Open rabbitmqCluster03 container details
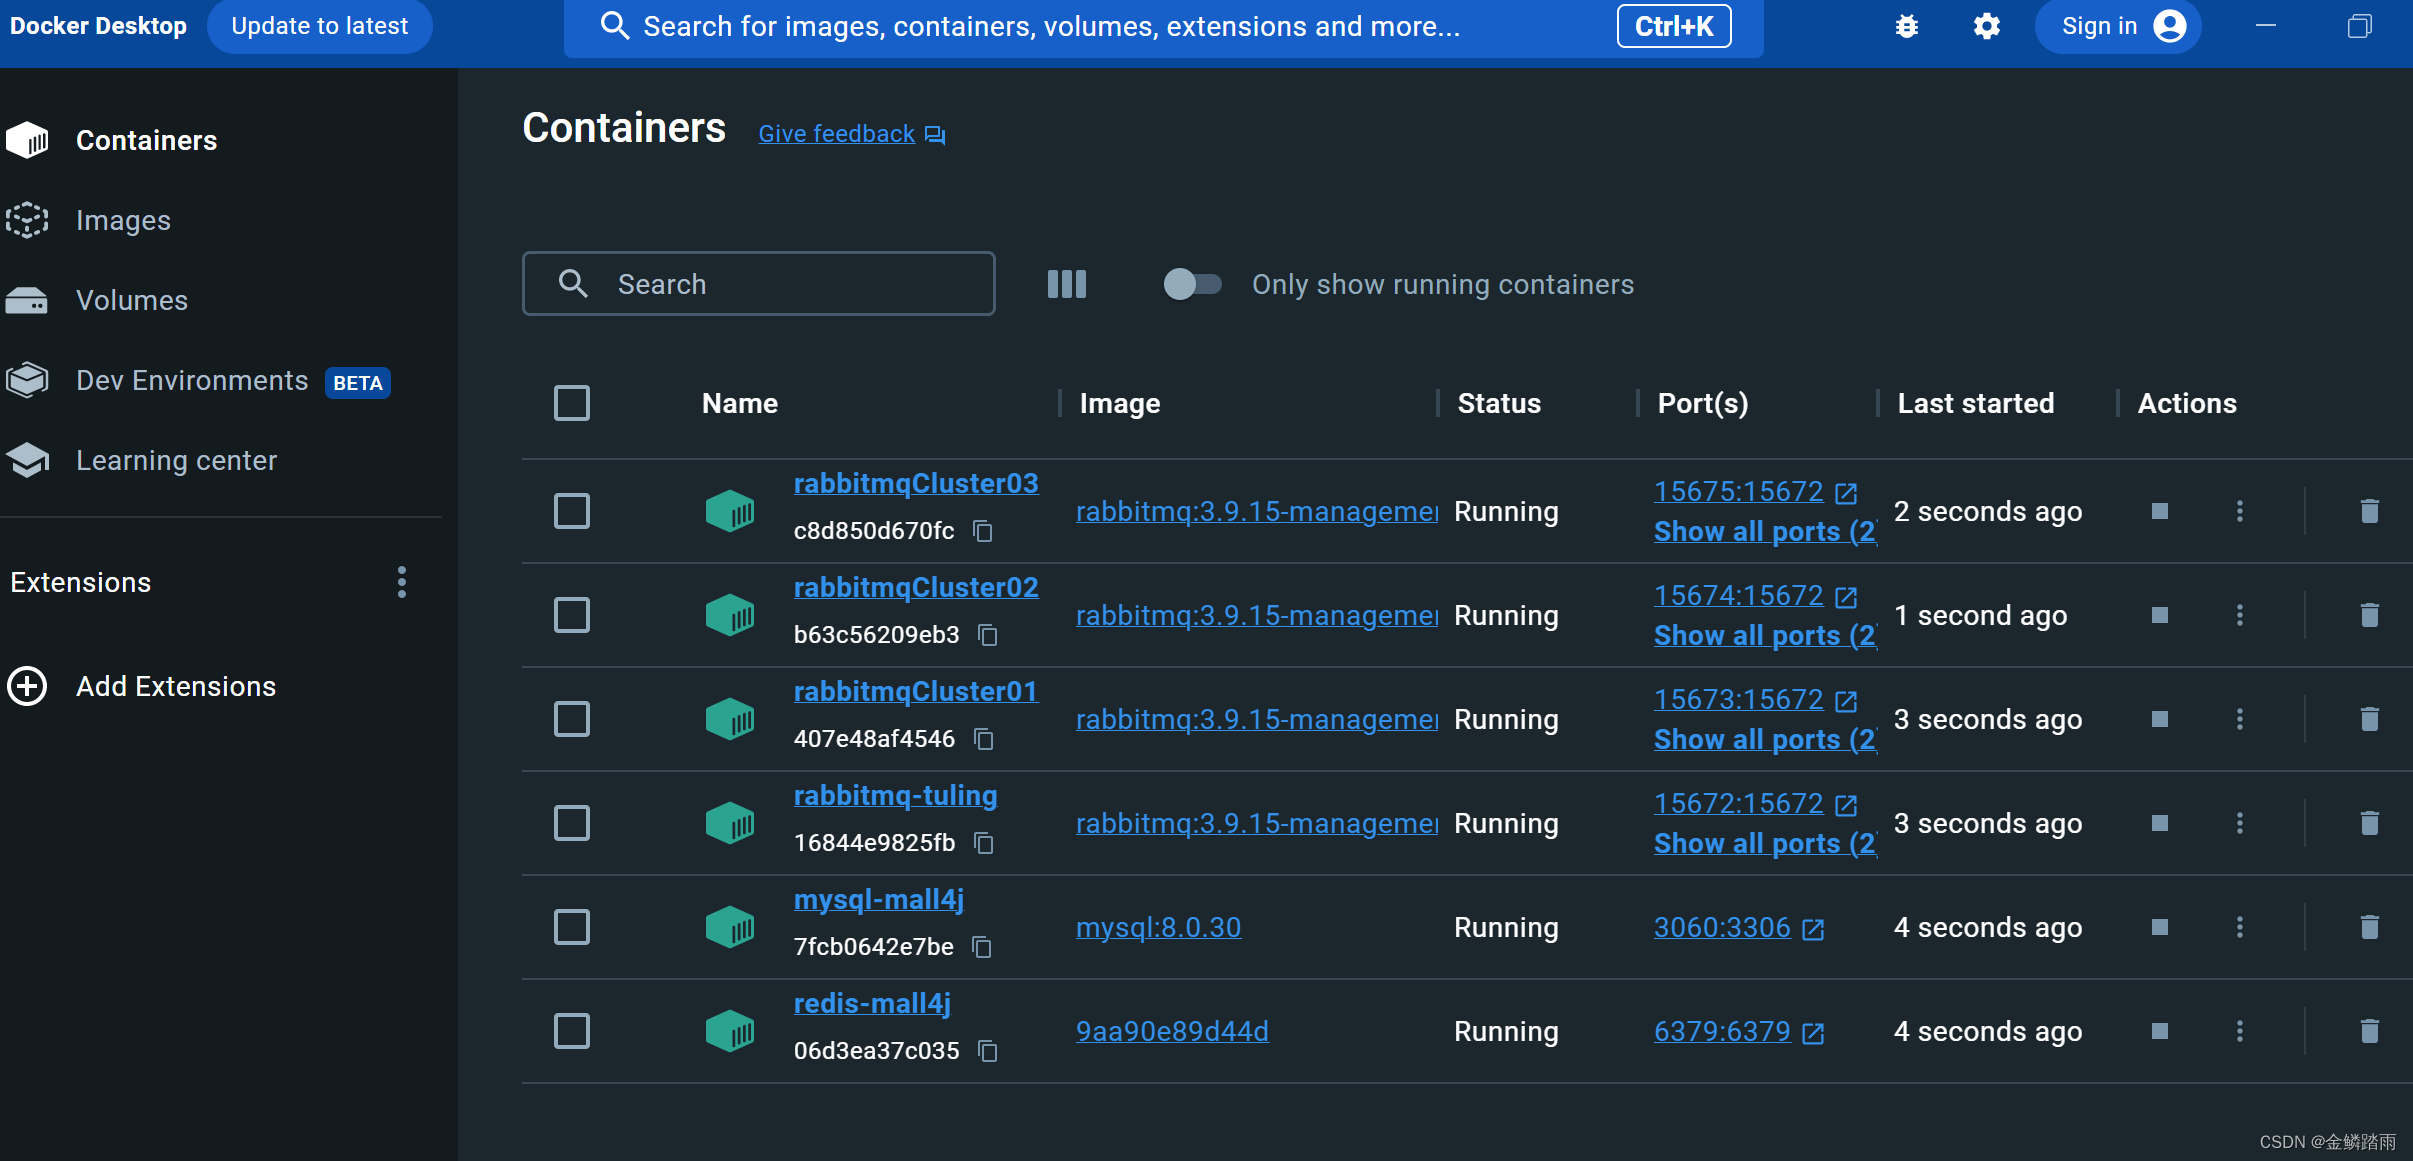 (x=916, y=484)
